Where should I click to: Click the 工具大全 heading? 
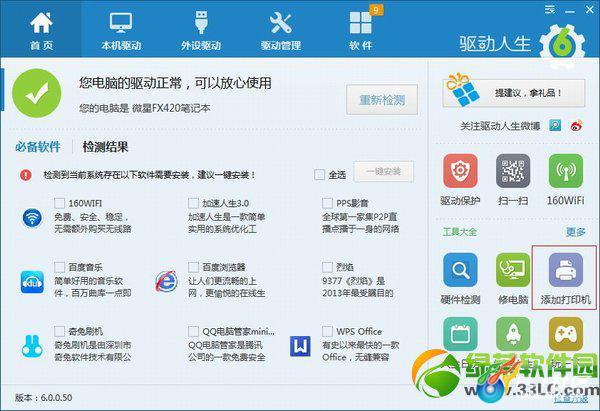[x=460, y=232]
